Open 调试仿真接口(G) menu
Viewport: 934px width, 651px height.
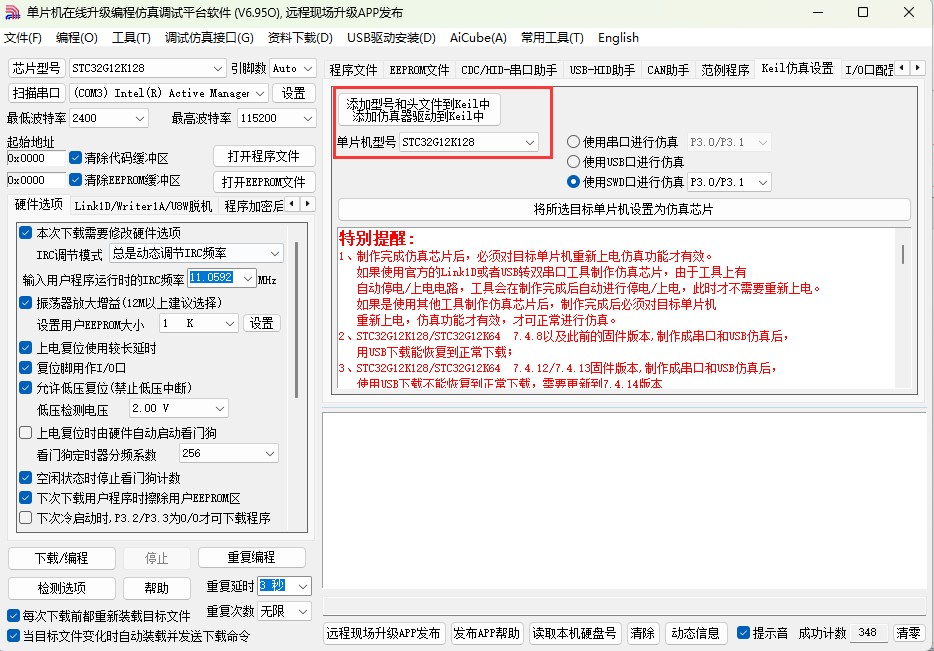tap(209, 38)
